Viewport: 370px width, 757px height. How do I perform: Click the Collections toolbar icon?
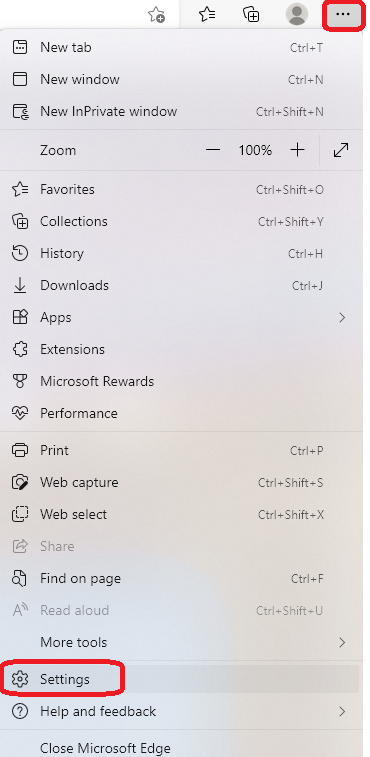click(x=251, y=14)
